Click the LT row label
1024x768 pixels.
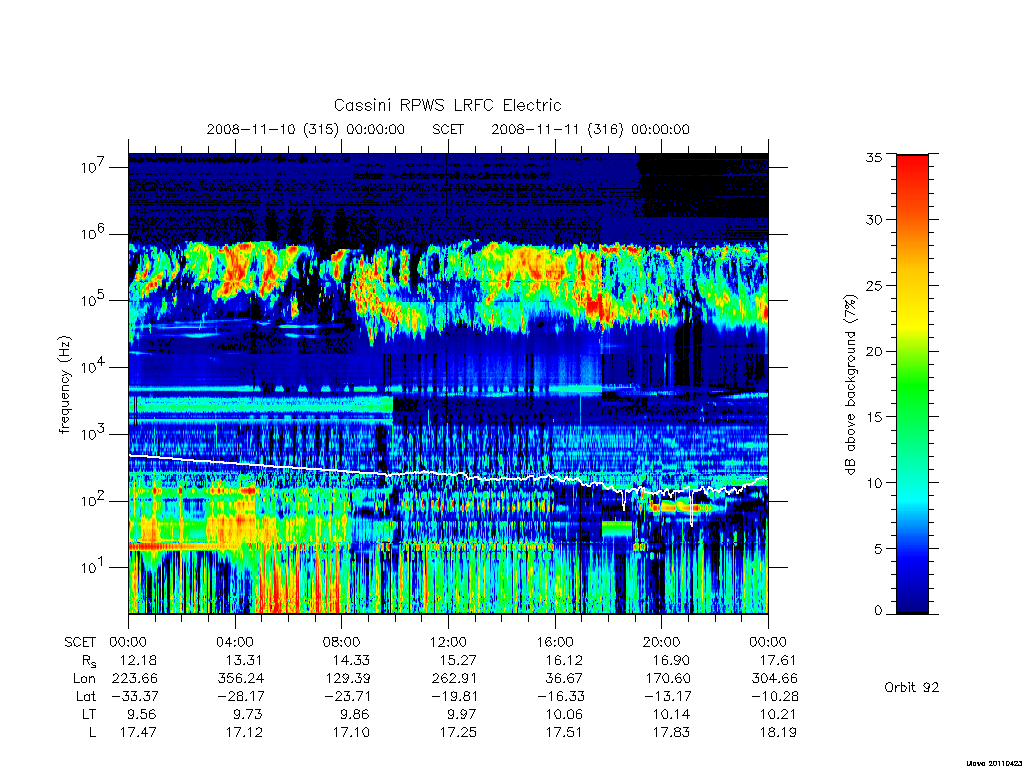89,714
